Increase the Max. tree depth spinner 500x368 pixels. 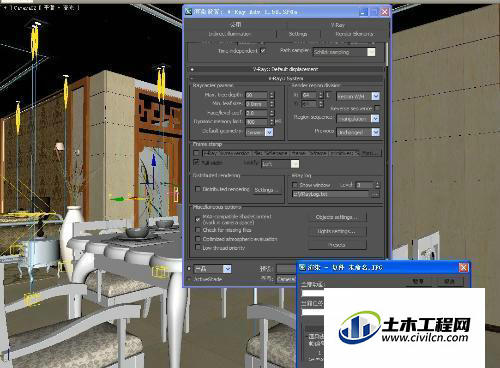[272, 93]
